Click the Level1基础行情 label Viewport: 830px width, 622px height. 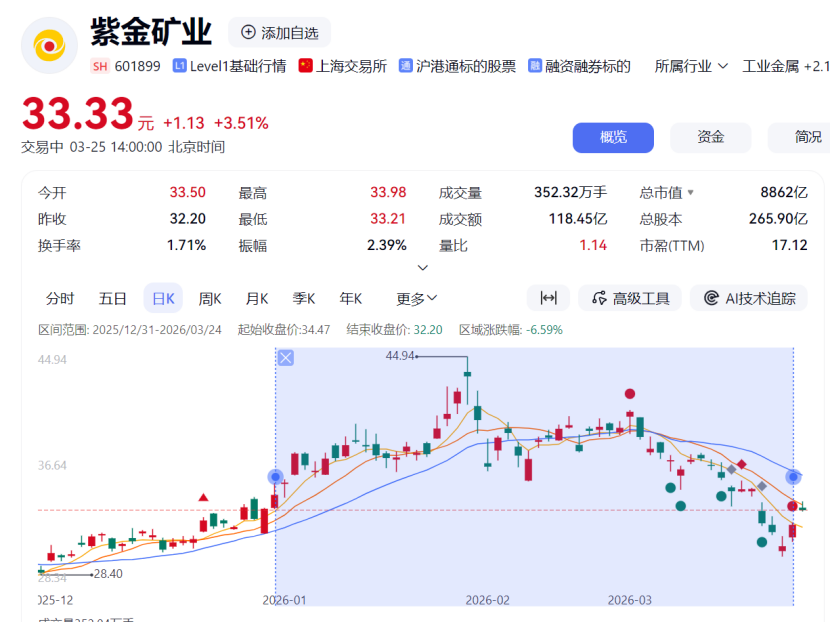[238, 66]
